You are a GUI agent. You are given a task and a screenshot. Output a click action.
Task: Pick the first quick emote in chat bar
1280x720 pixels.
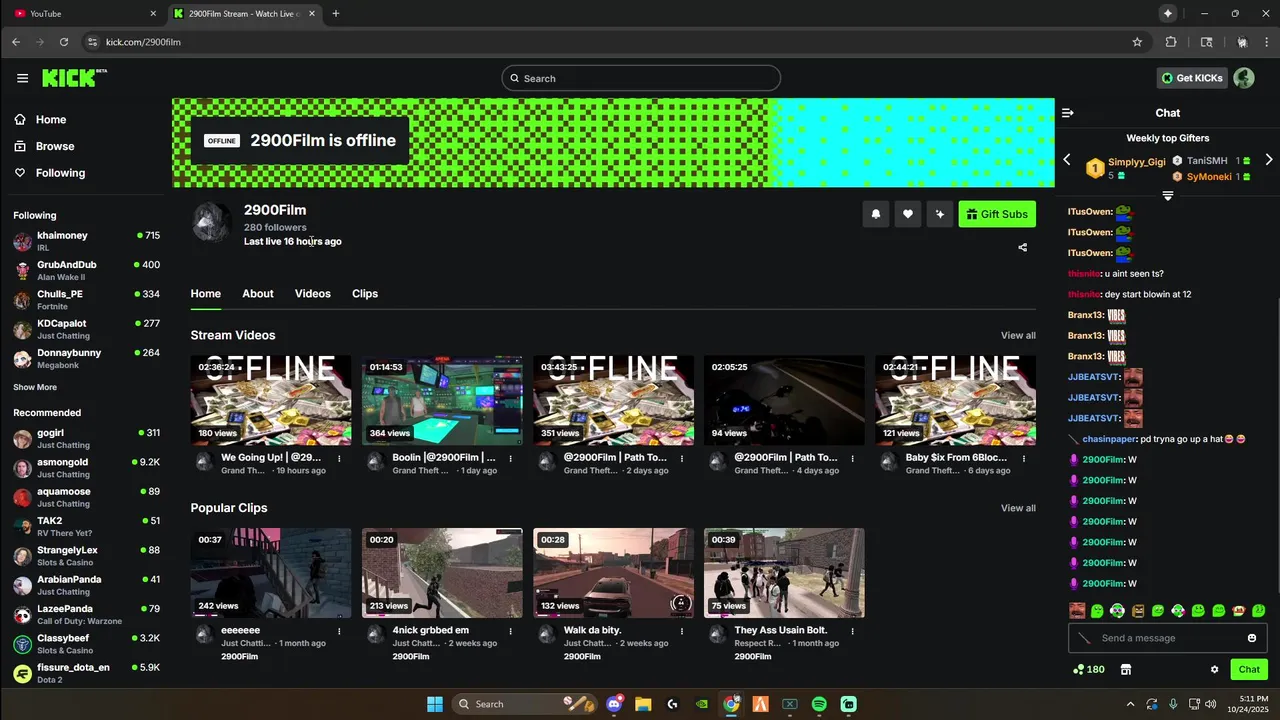tap(1077, 611)
